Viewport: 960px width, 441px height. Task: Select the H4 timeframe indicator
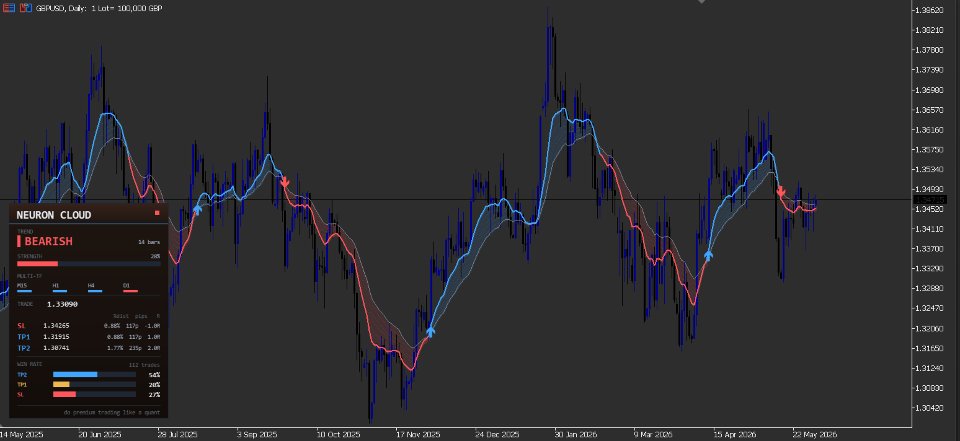95,288
